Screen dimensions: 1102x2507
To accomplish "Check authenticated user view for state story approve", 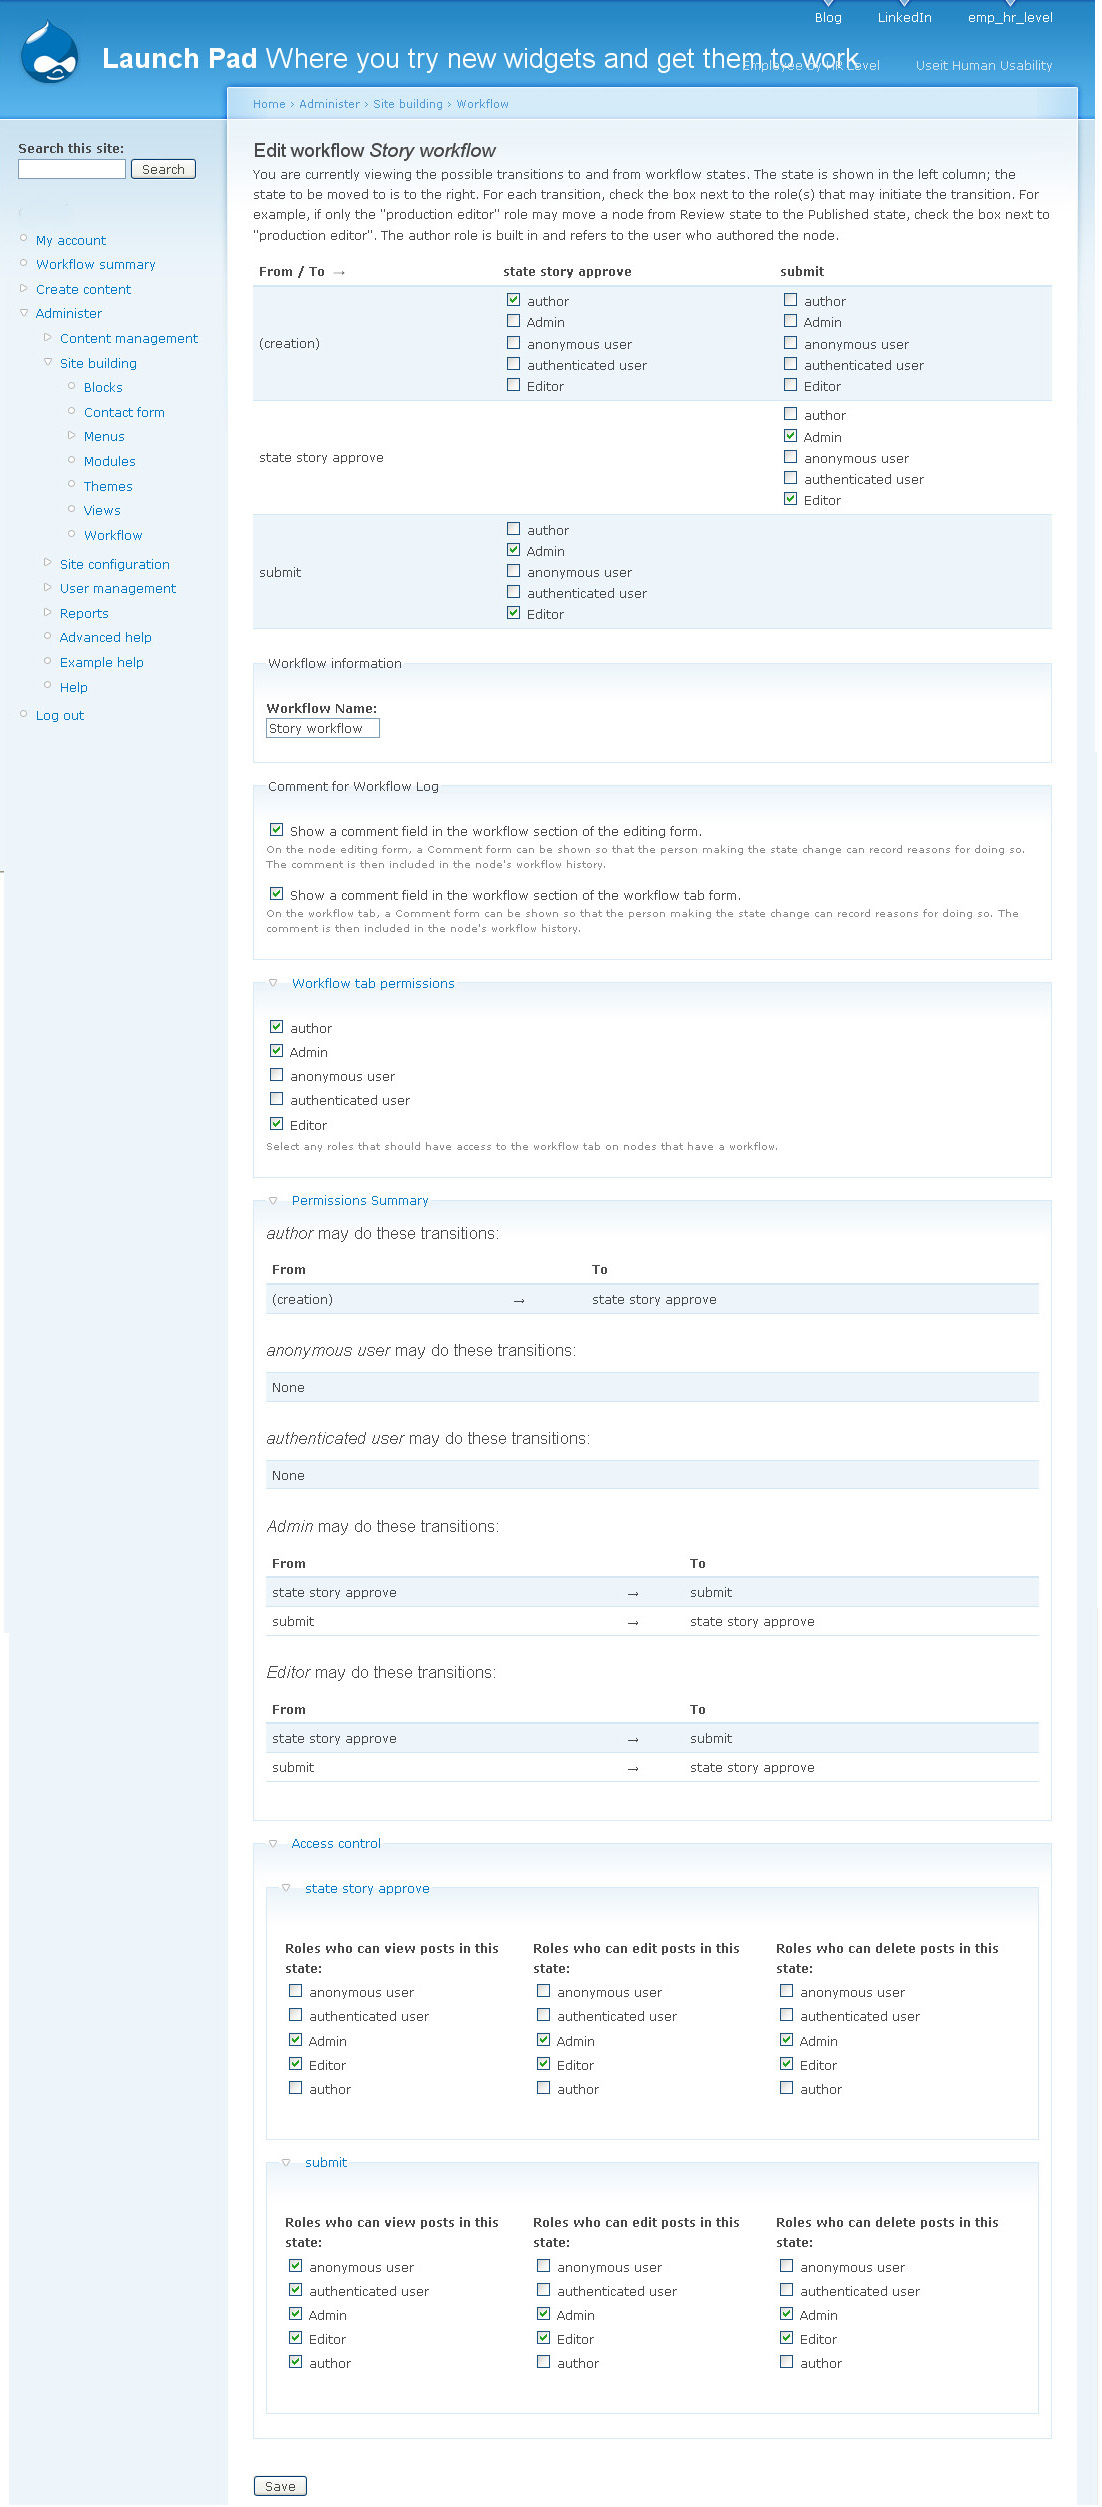I will tap(295, 2015).
